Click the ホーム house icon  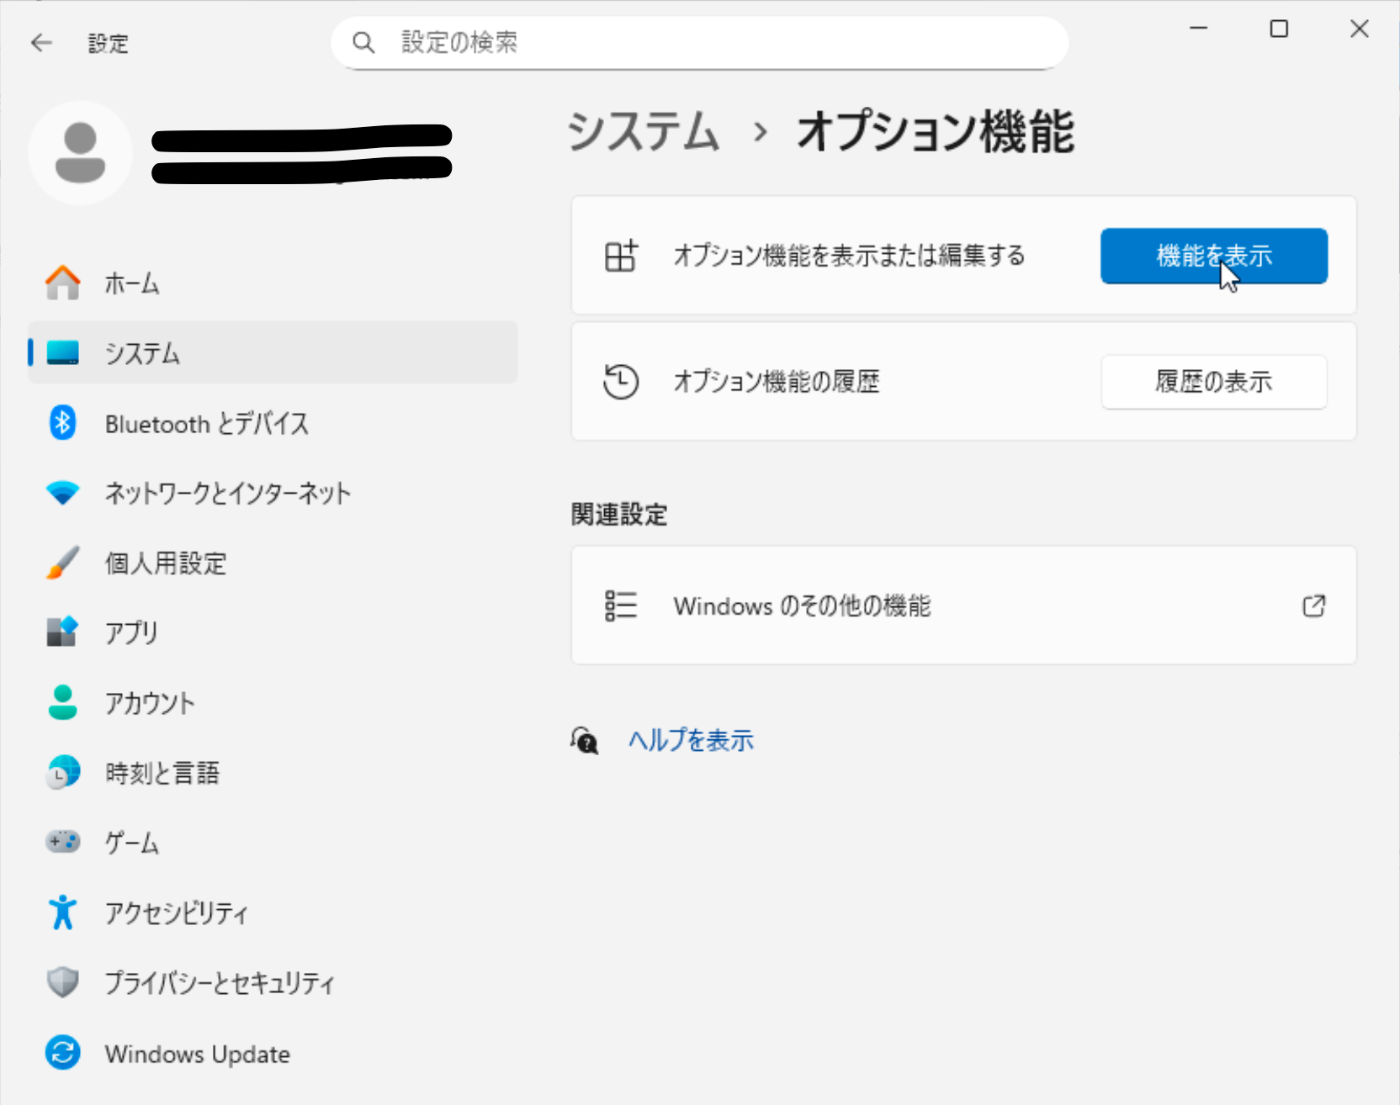(x=63, y=283)
